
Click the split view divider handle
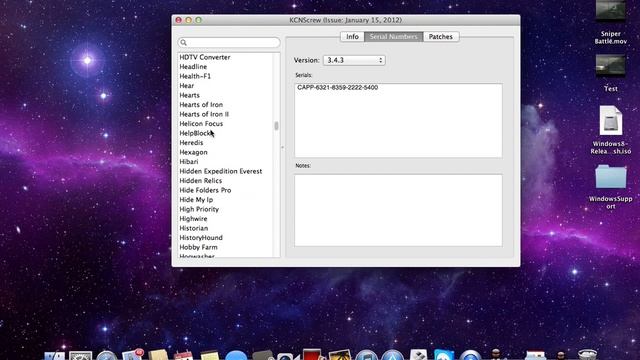tap(282, 147)
